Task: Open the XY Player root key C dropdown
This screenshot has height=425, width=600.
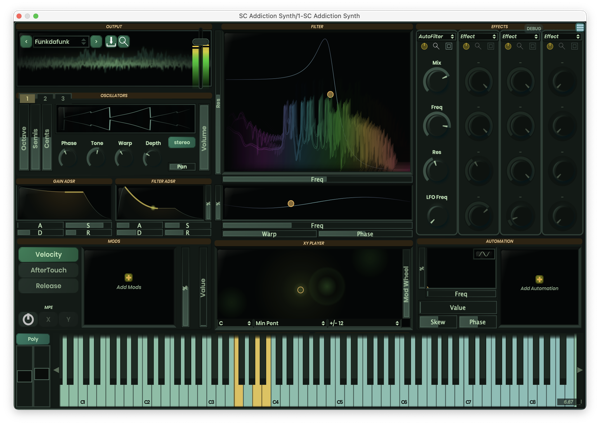Action: (x=235, y=323)
